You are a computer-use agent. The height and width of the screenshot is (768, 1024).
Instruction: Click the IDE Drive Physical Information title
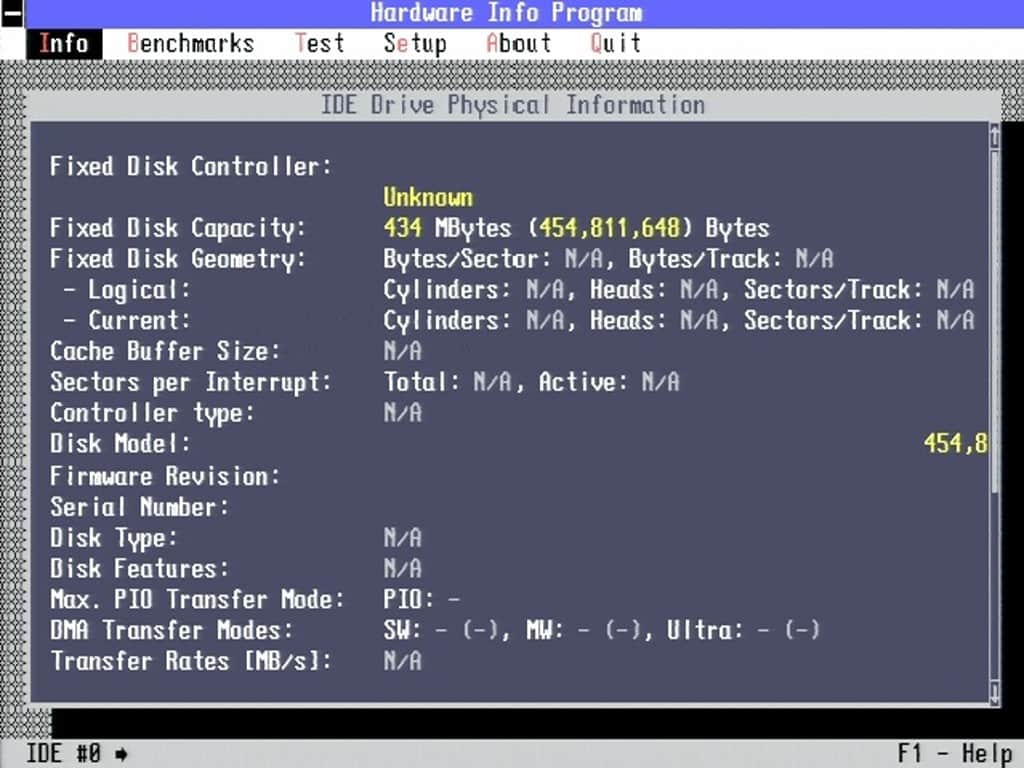[513, 105]
